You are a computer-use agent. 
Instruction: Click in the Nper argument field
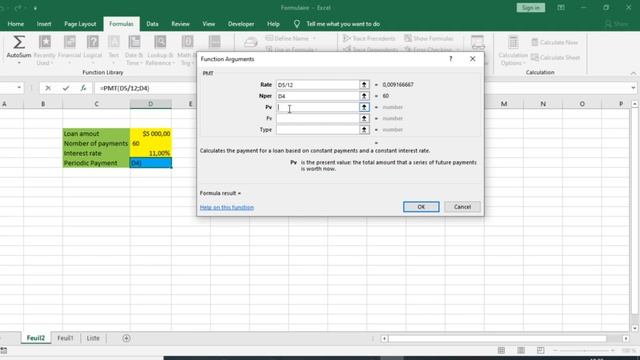point(317,96)
